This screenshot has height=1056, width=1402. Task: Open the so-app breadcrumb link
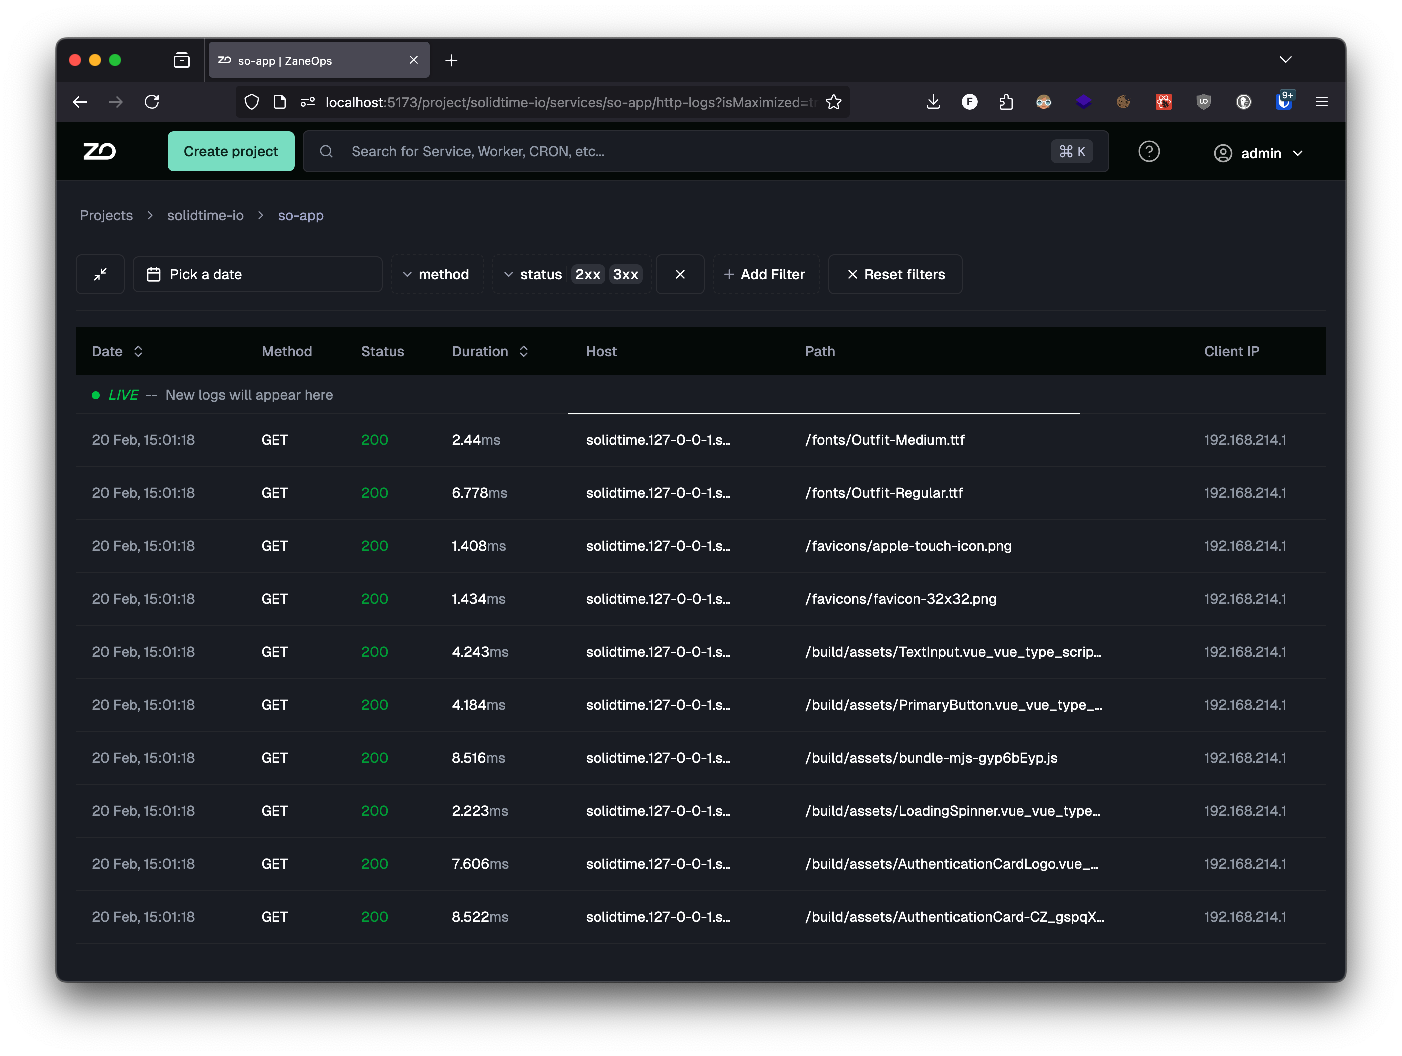[301, 215]
